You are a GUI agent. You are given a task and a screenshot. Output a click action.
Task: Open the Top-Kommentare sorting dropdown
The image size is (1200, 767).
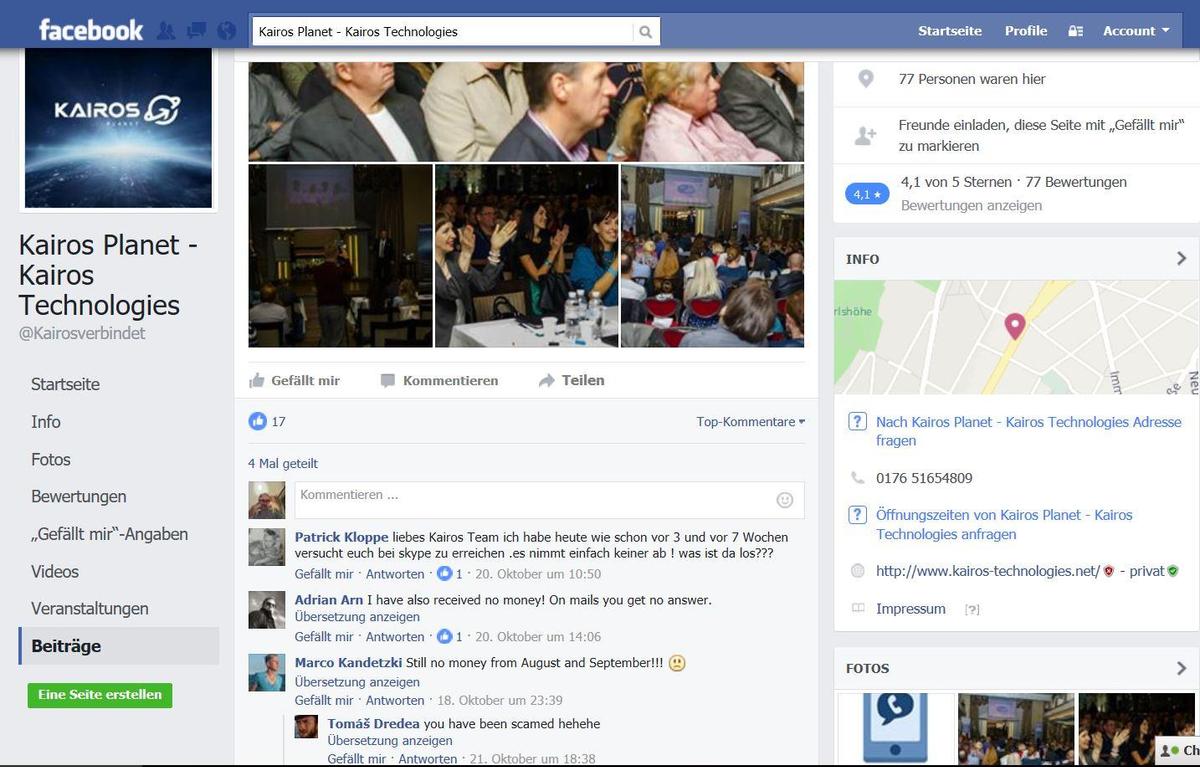751,422
